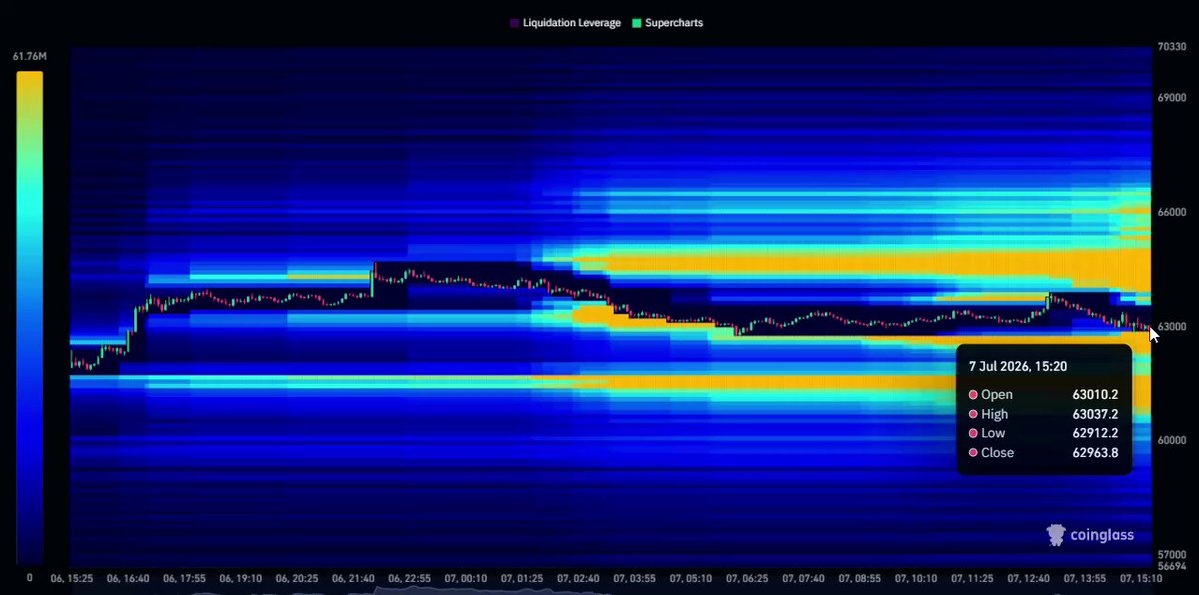
Task: Click the heatmap color scale gradient bar
Action: pos(29,317)
